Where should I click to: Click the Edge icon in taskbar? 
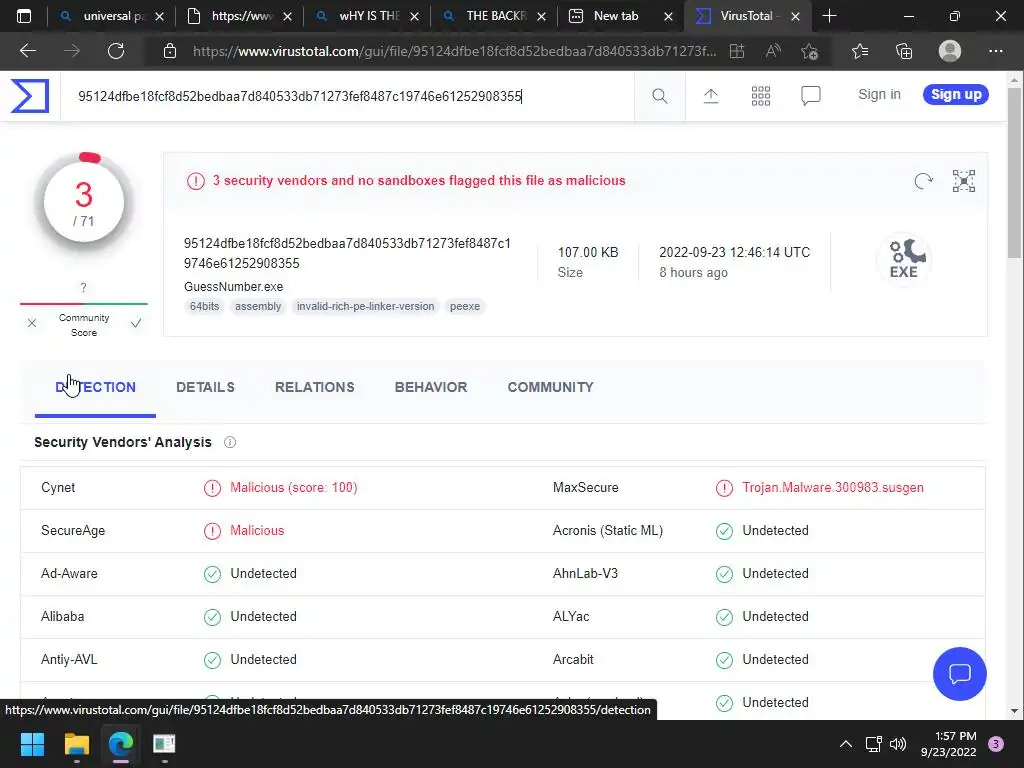pyautogui.click(x=121, y=744)
